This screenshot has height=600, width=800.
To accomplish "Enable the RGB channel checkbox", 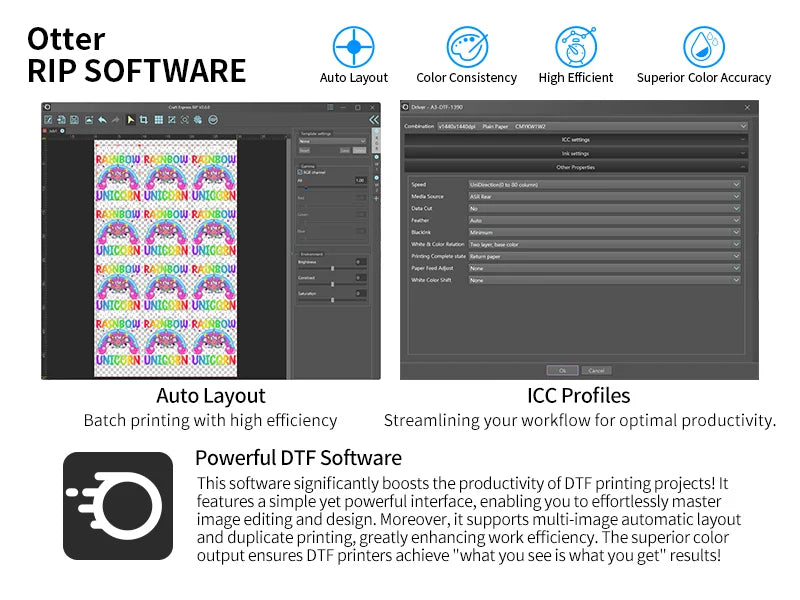I will pyautogui.click(x=298, y=172).
